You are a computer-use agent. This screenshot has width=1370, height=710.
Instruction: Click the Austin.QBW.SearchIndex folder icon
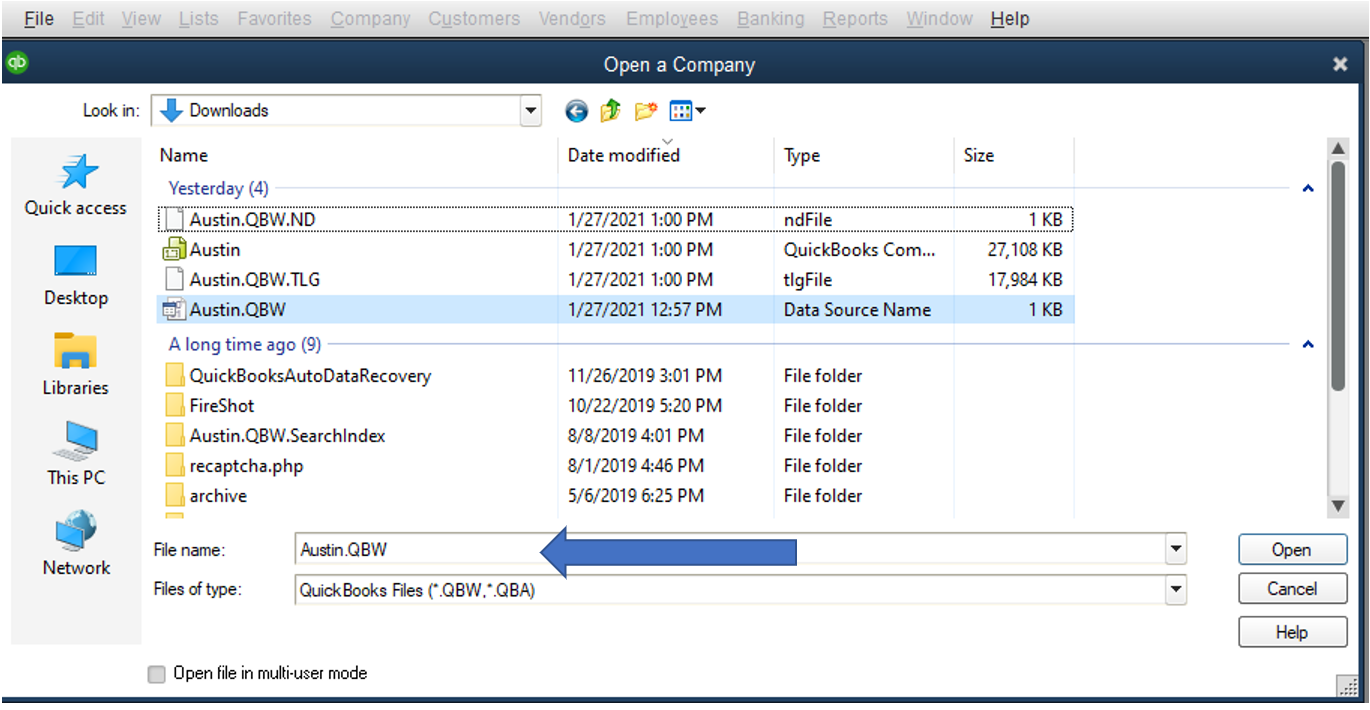[174, 436]
